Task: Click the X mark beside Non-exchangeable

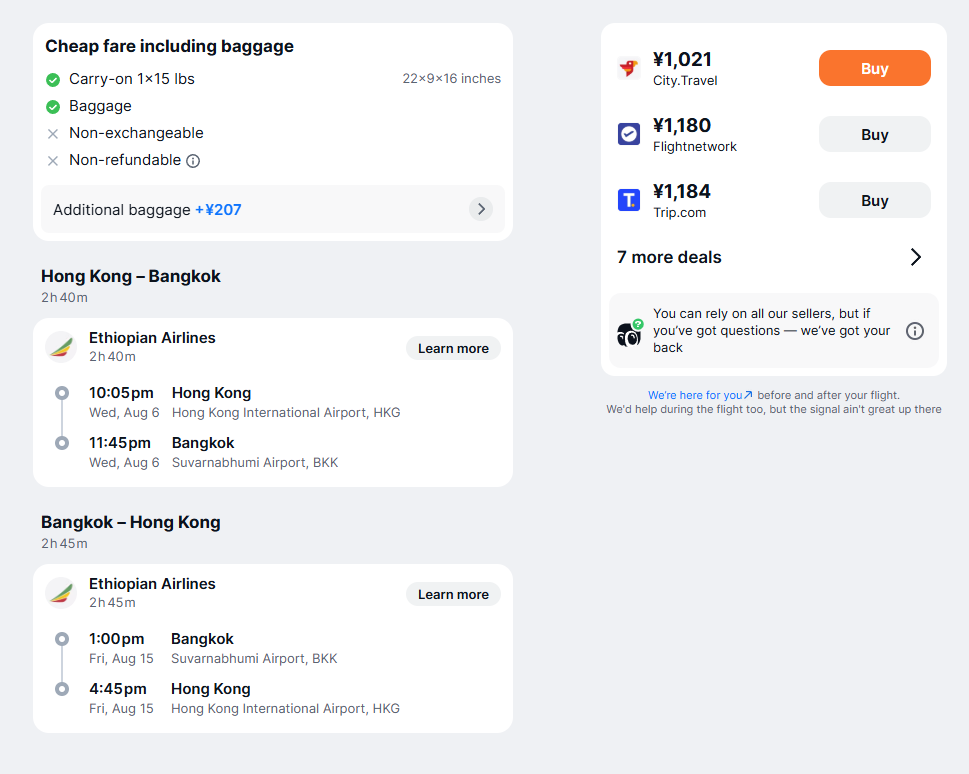Action: [53, 134]
